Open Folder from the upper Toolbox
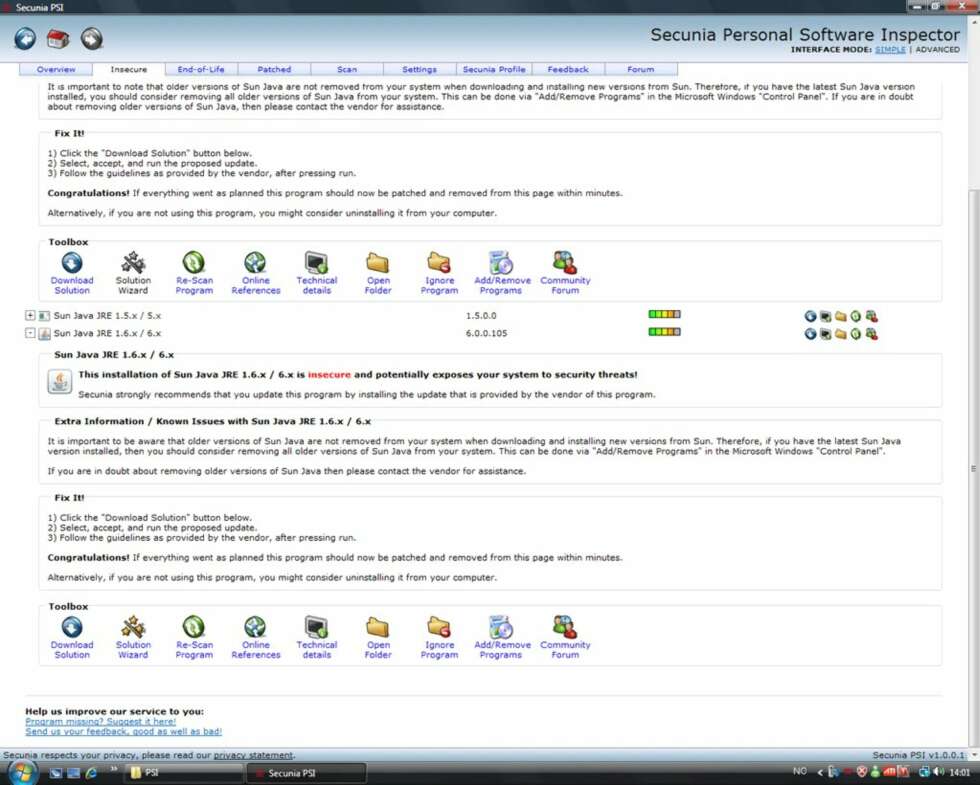This screenshot has height=785, width=980. tap(378, 273)
